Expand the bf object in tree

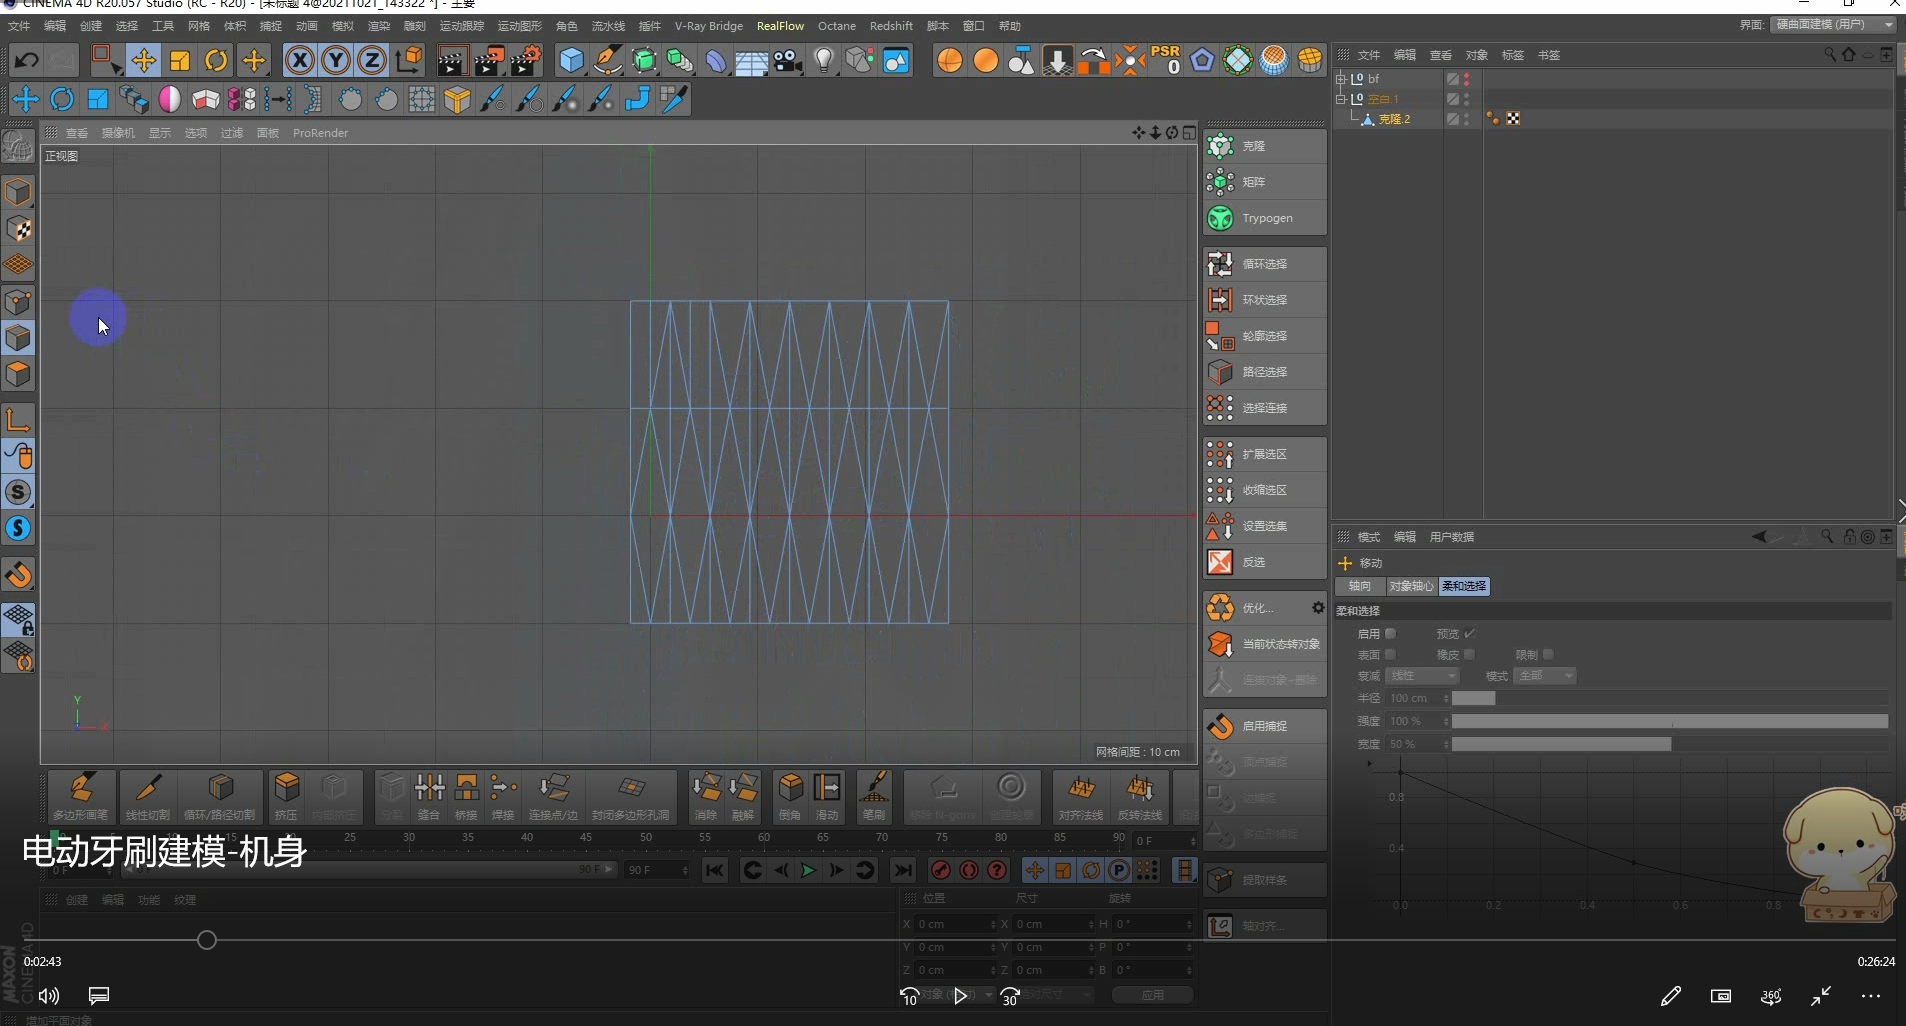coord(1341,79)
